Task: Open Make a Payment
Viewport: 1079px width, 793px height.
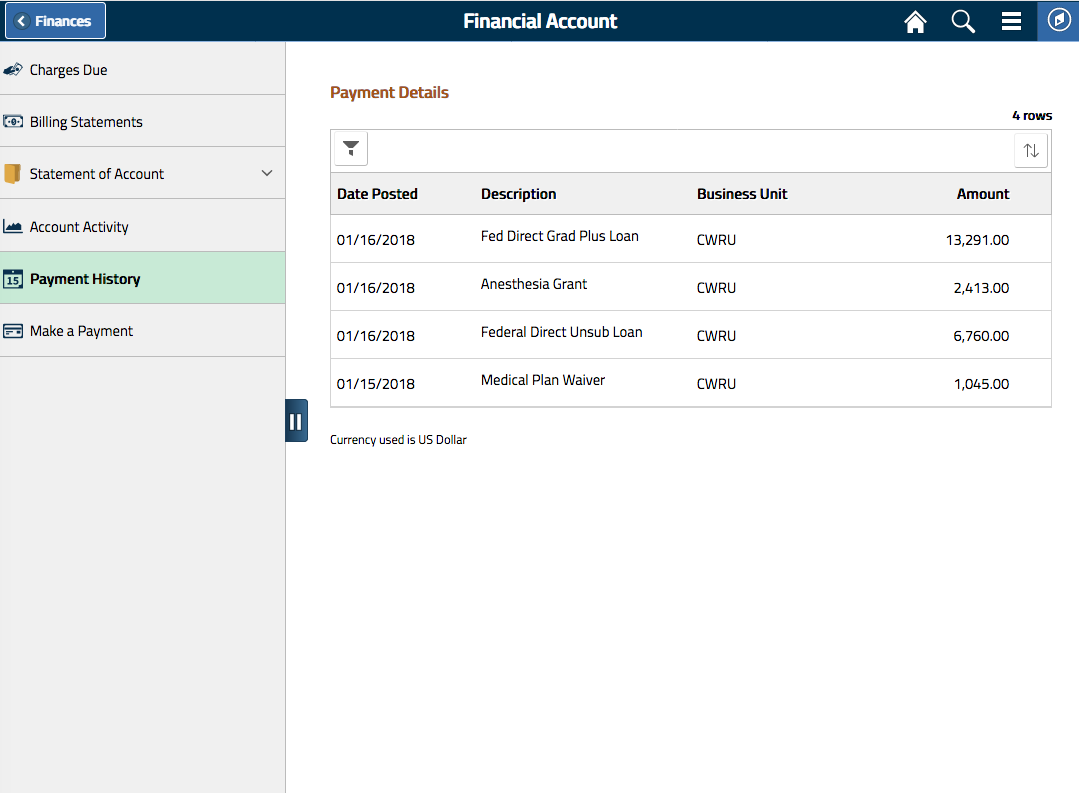Action: pos(142,331)
